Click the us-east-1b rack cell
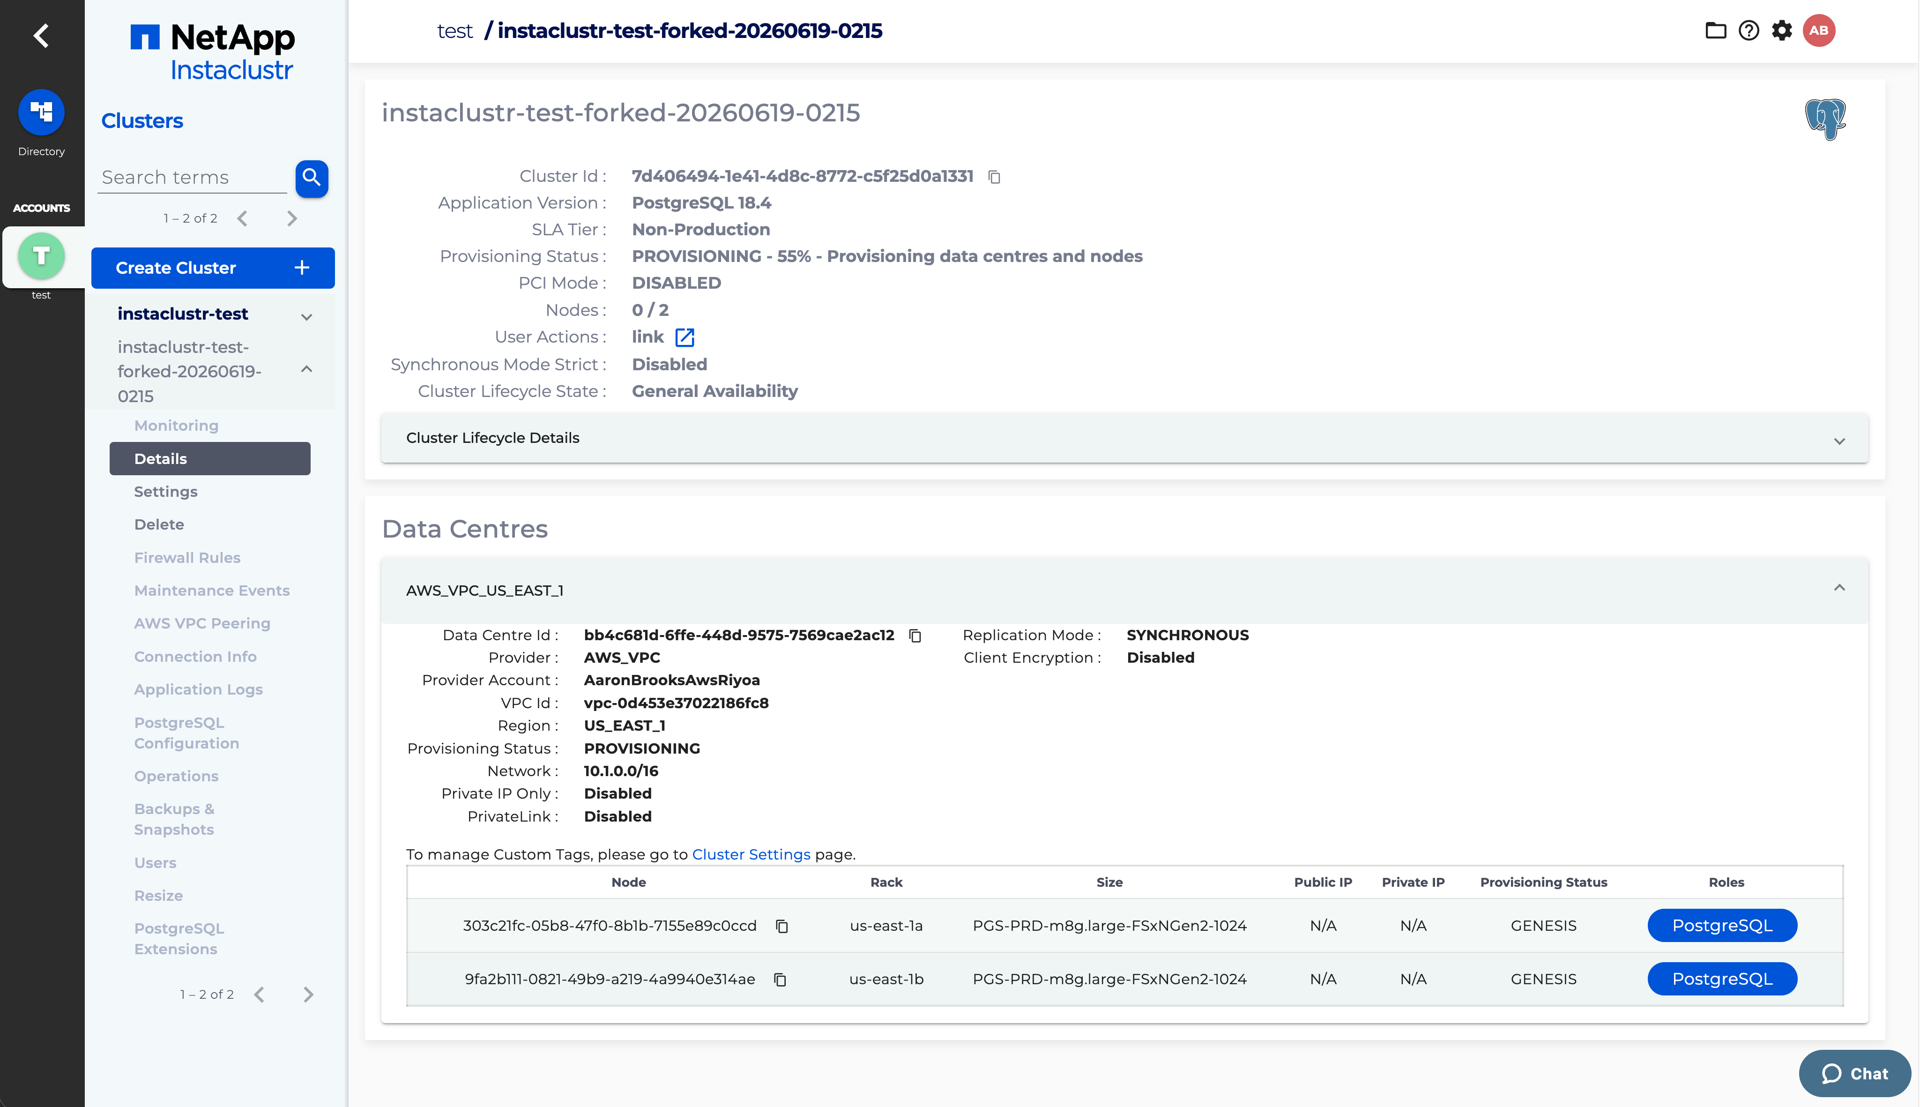 [x=886, y=980]
